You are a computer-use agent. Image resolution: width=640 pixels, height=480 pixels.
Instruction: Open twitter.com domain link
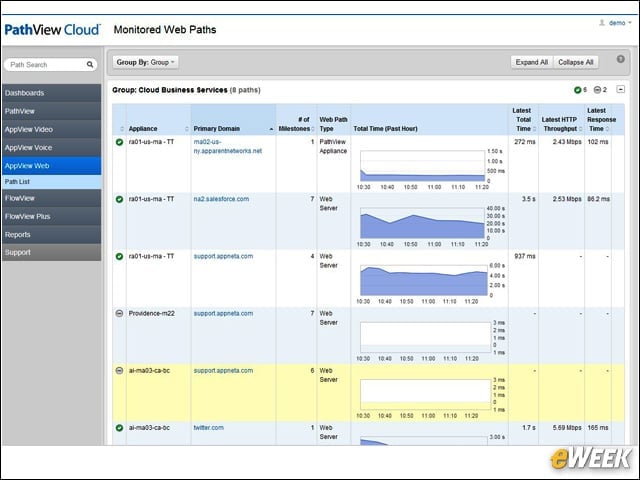point(209,428)
